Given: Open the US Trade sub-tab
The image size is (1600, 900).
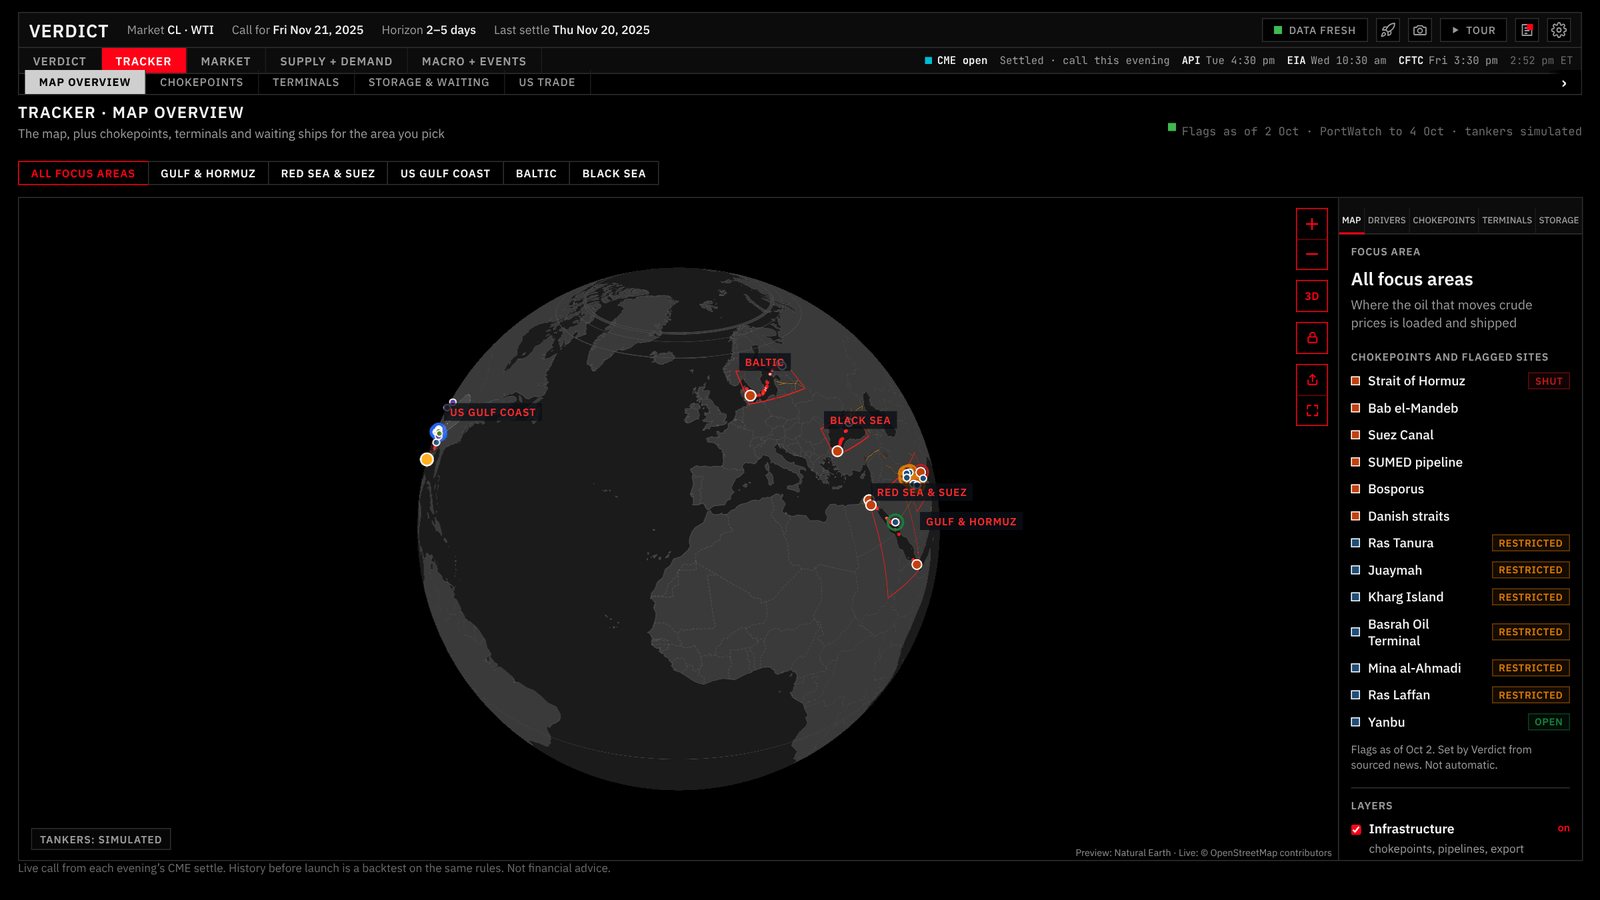Looking at the screenshot, I should click(x=547, y=82).
